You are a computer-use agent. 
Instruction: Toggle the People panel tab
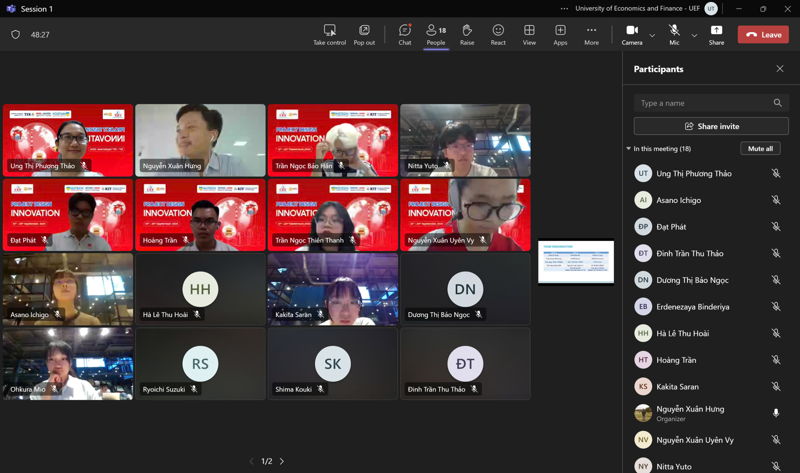436,34
